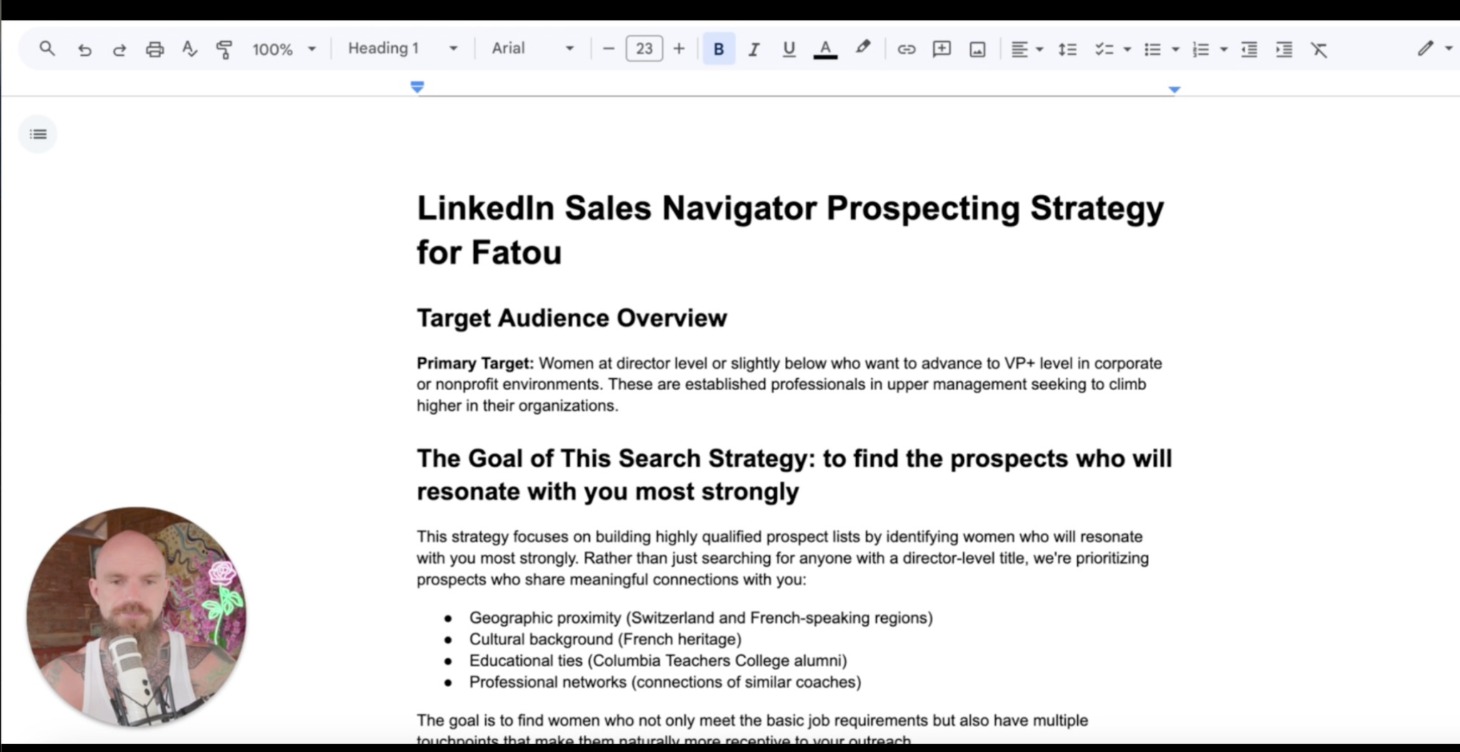This screenshot has width=1460, height=752.
Task: Insert a link
Action: (x=906, y=49)
